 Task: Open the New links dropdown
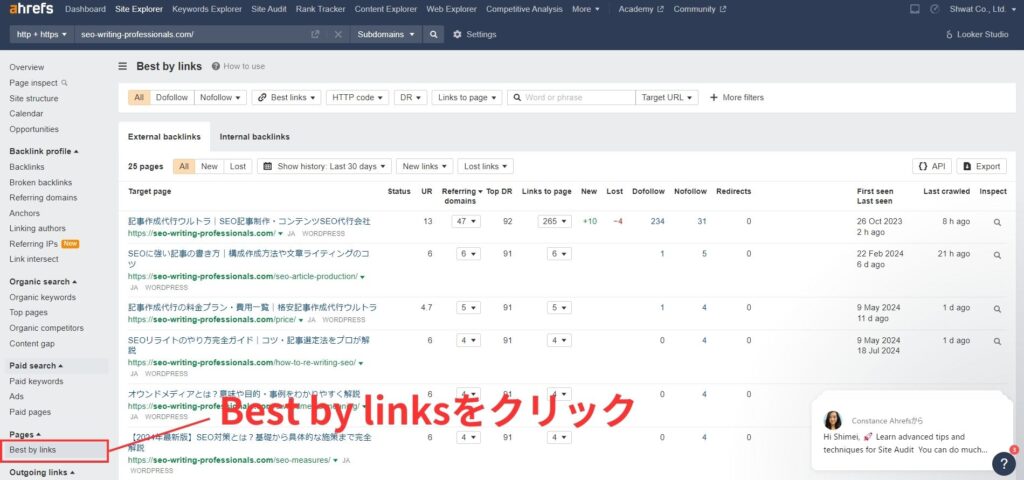pos(424,167)
